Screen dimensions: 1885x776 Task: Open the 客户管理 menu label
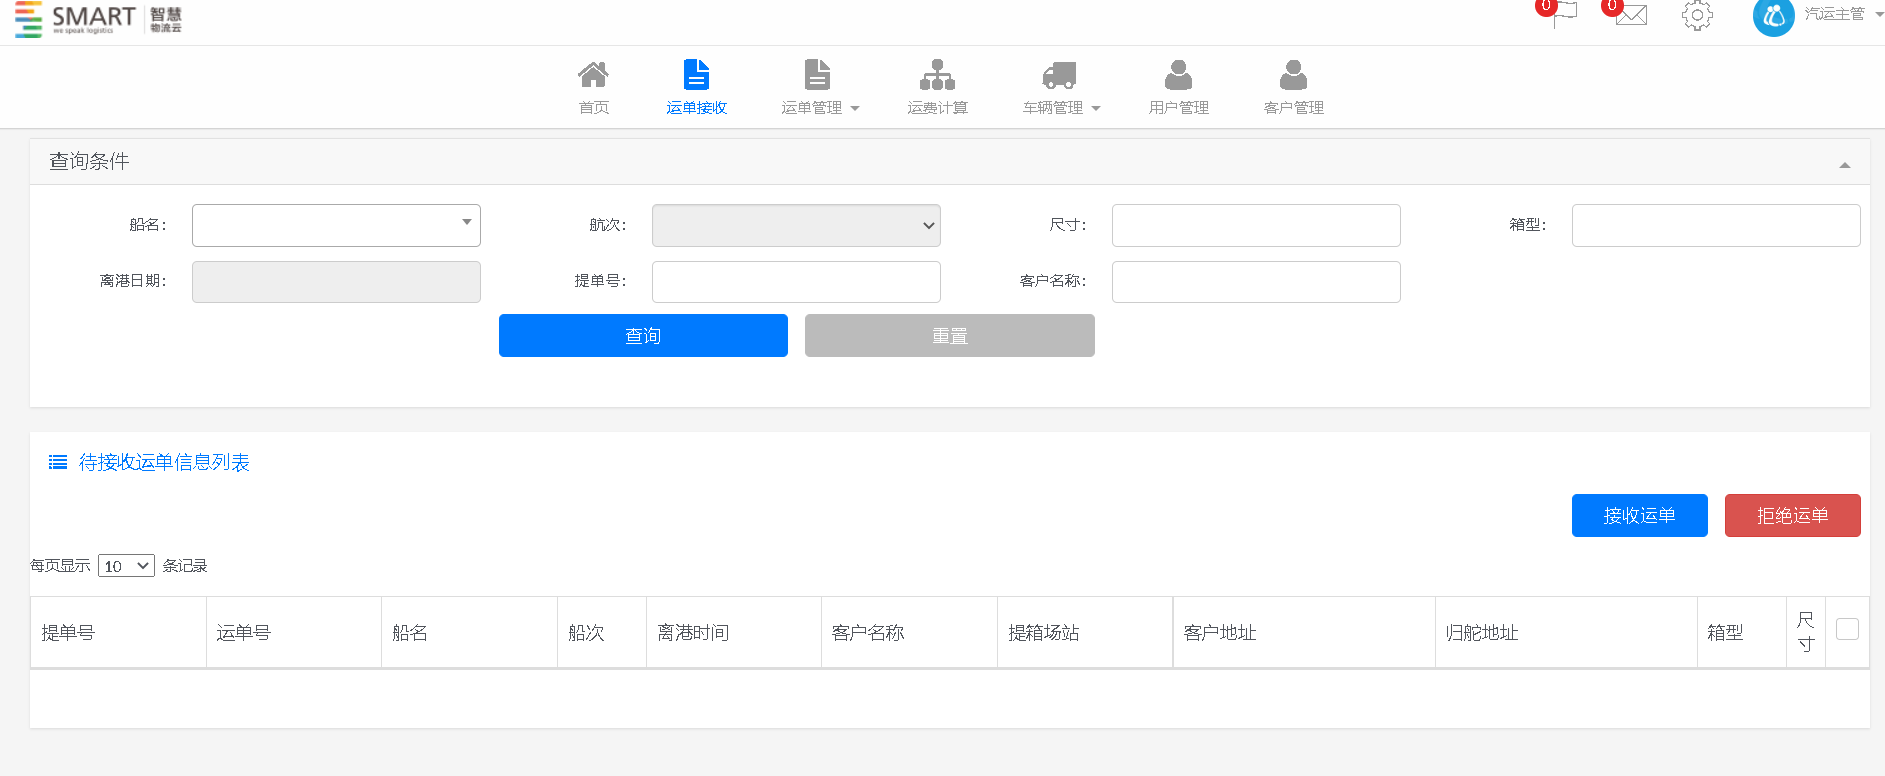(1294, 108)
